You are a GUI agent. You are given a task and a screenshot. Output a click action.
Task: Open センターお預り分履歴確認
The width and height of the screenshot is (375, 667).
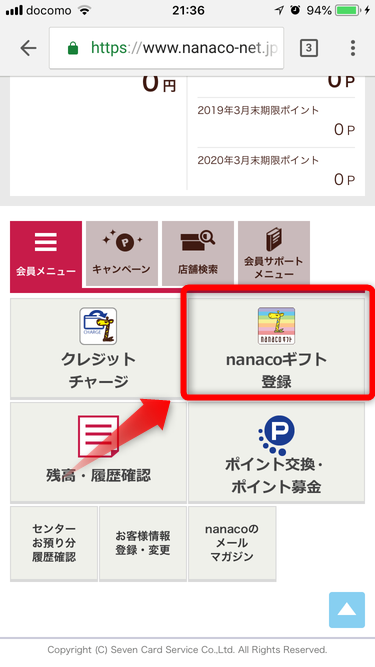54,543
